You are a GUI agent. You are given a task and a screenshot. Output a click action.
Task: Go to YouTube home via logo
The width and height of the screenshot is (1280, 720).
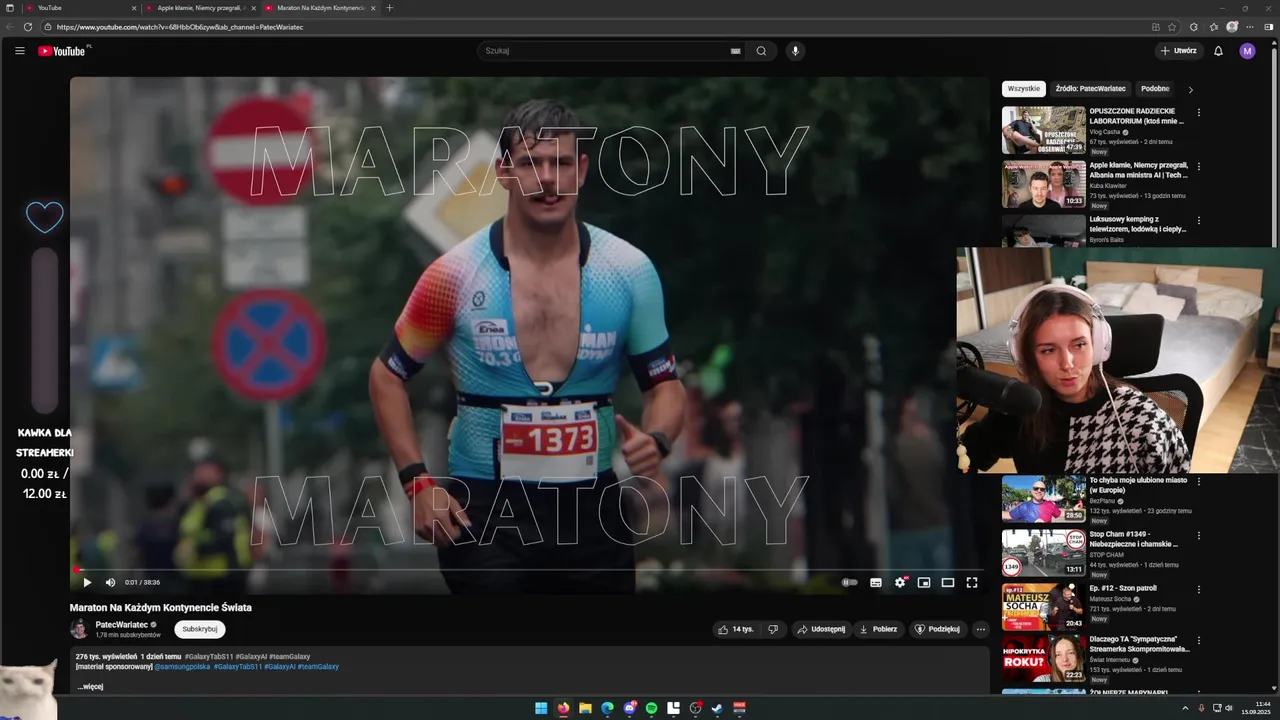(62, 51)
